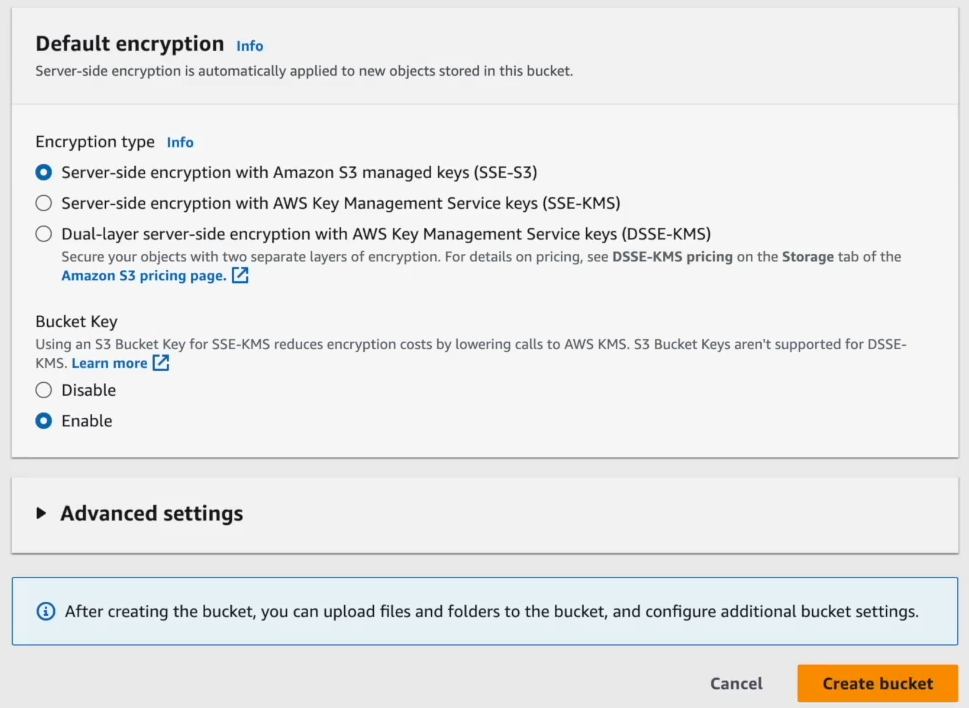Select the SSE-KMS encryption option

pyautogui.click(x=43, y=202)
